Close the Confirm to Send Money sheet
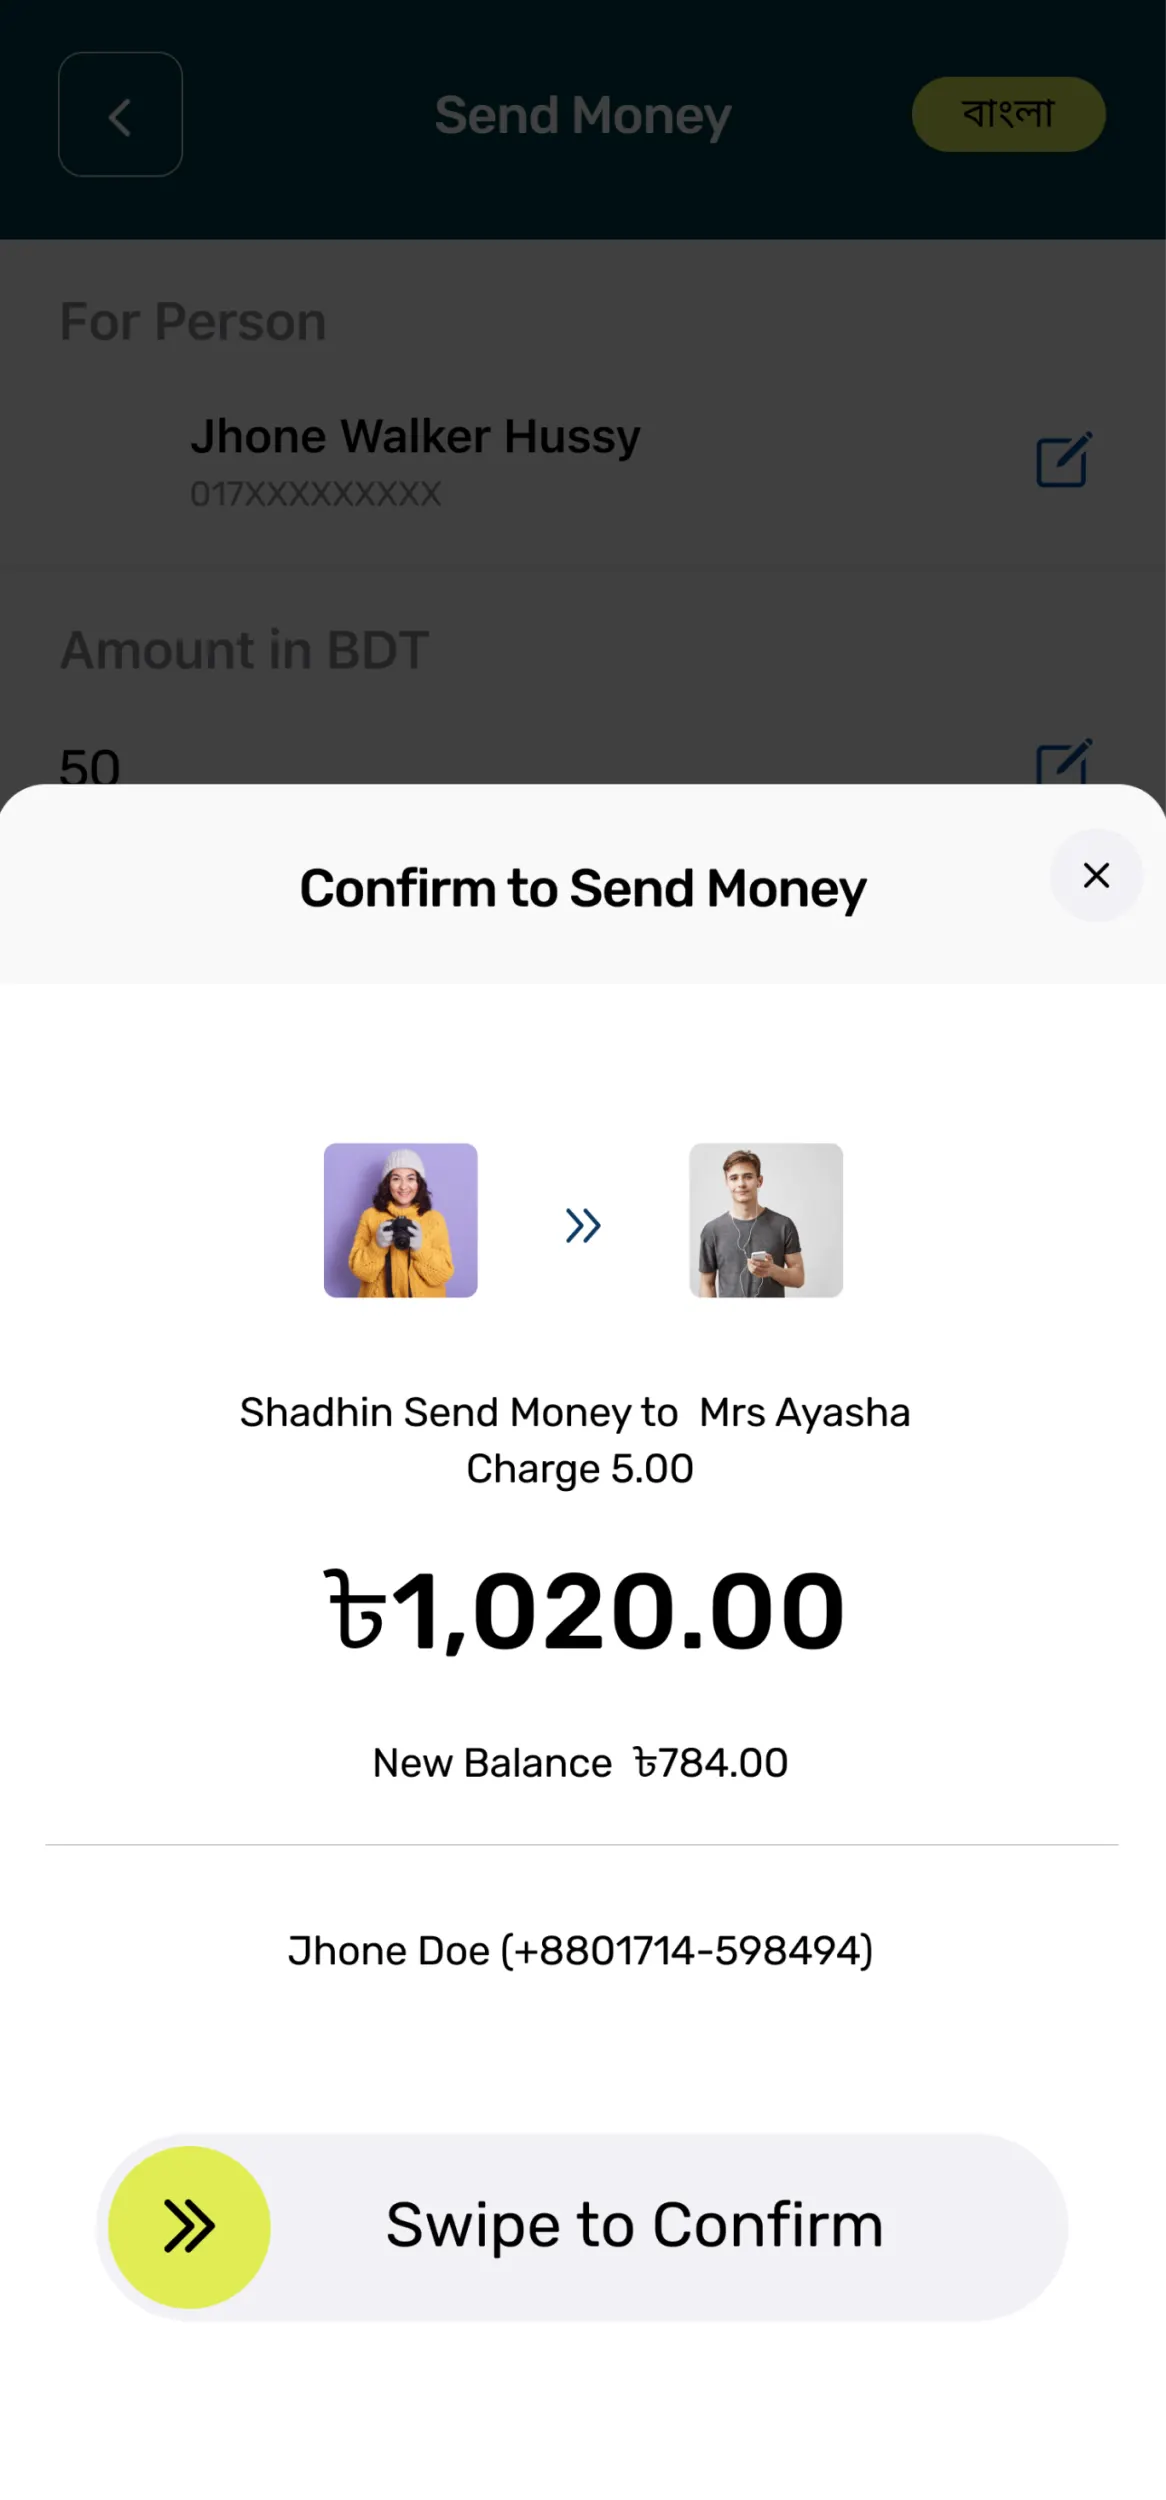 [1096, 876]
